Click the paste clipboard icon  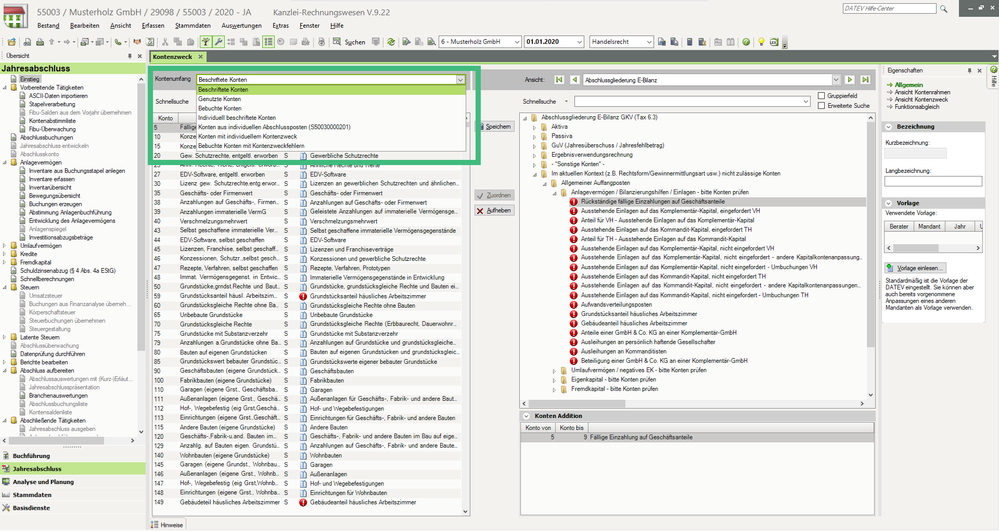pyautogui.click(x=190, y=42)
